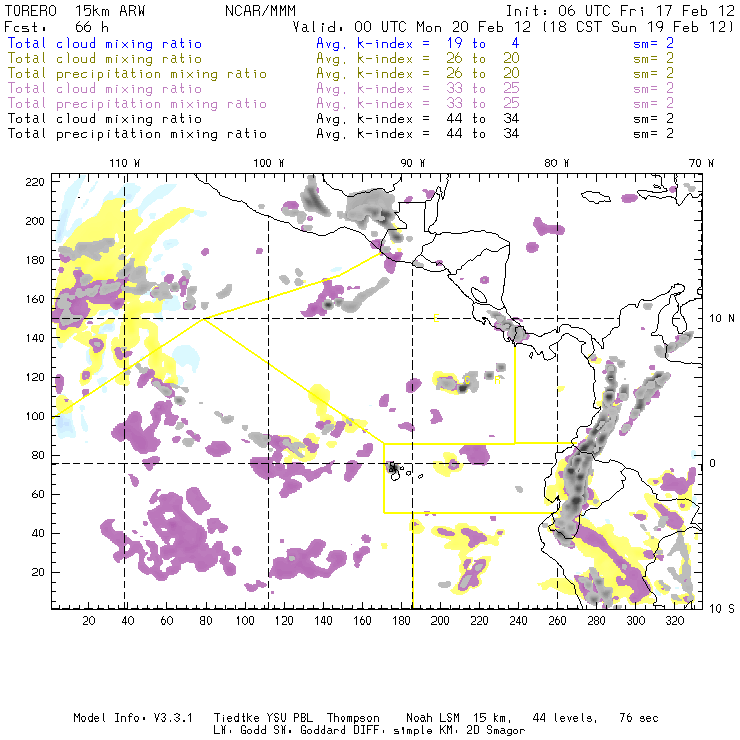Image resolution: width=740 pixels, height=740 pixels.
Task: Click the '10 N' latitude label
Action: pyautogui.click(x=722, y=319)
